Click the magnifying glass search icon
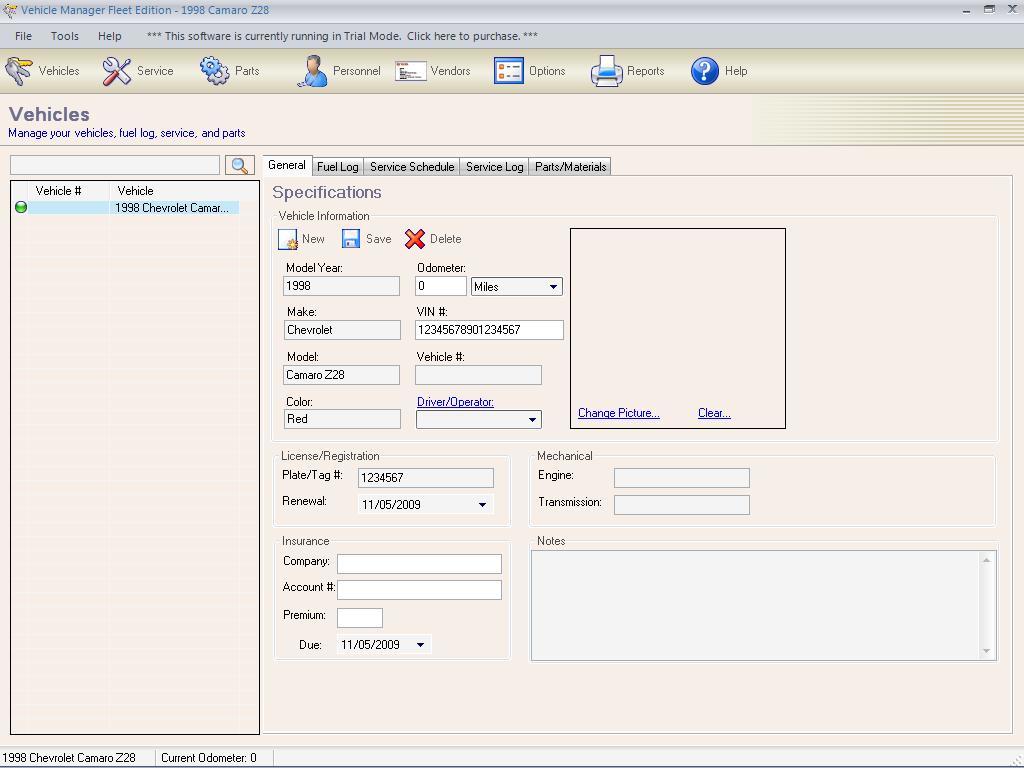 coord(239,164)
